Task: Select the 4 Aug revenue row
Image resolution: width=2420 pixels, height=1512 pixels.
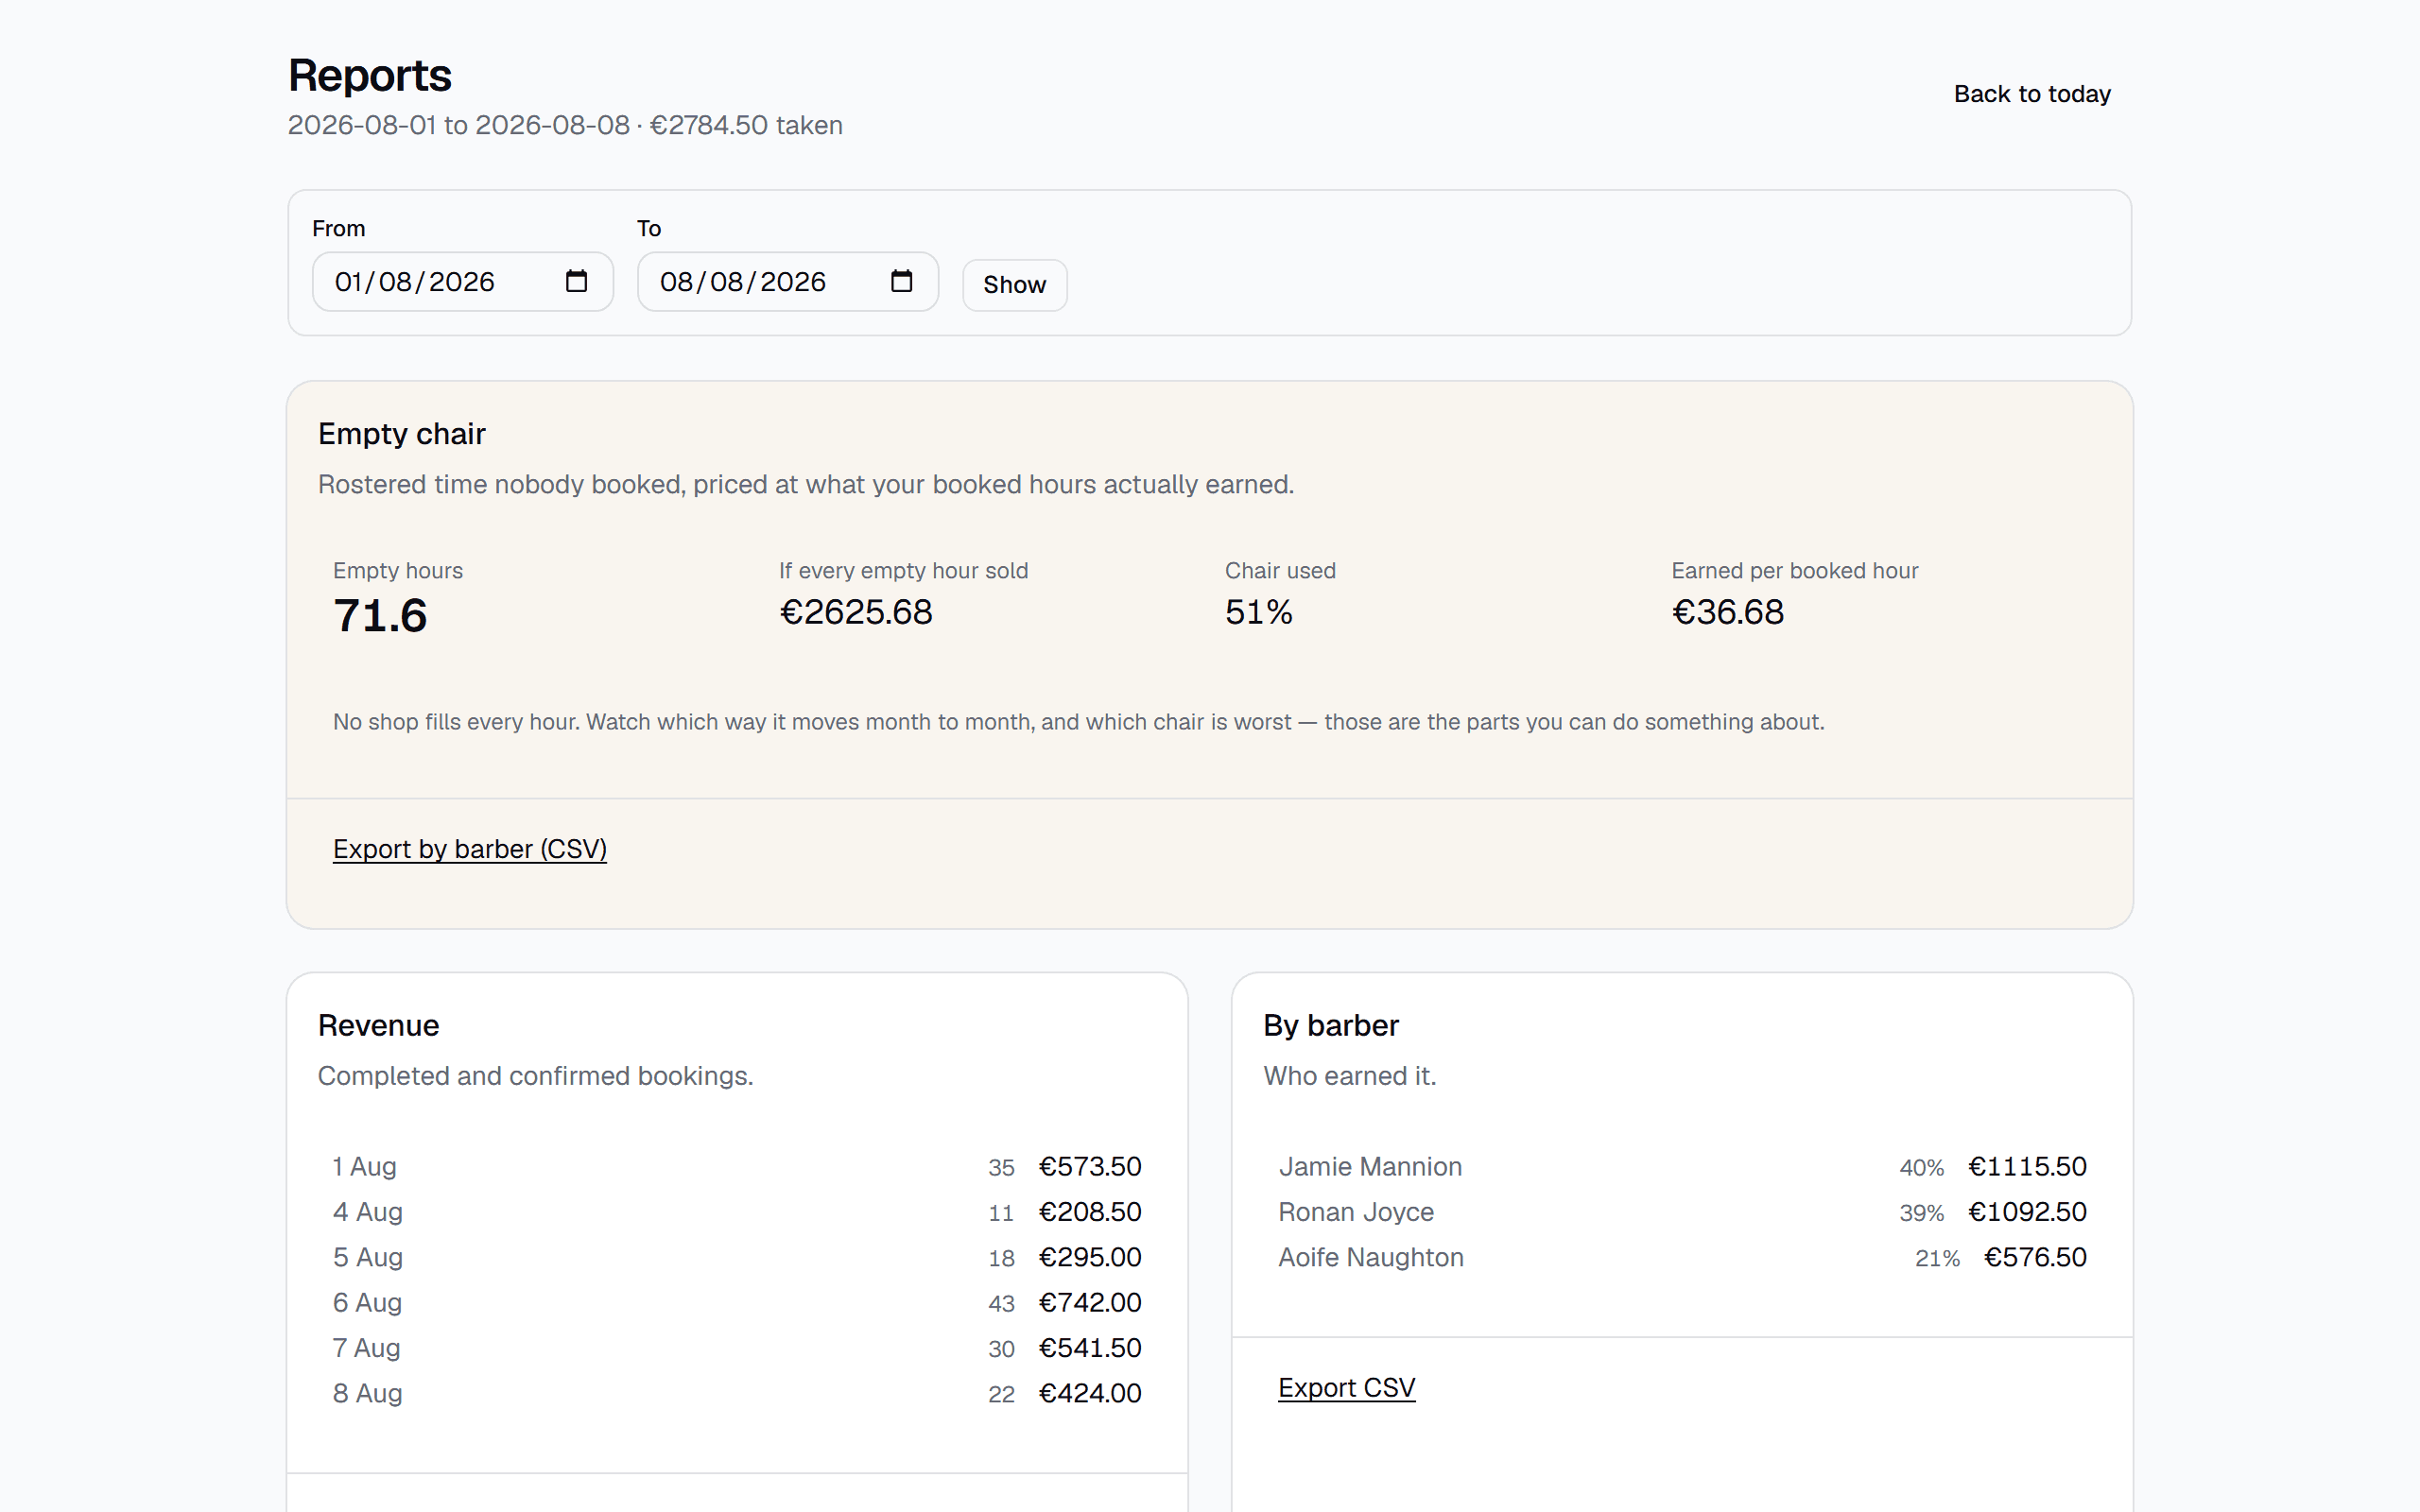Action: pyautogui.click(x=737, y=1212)
